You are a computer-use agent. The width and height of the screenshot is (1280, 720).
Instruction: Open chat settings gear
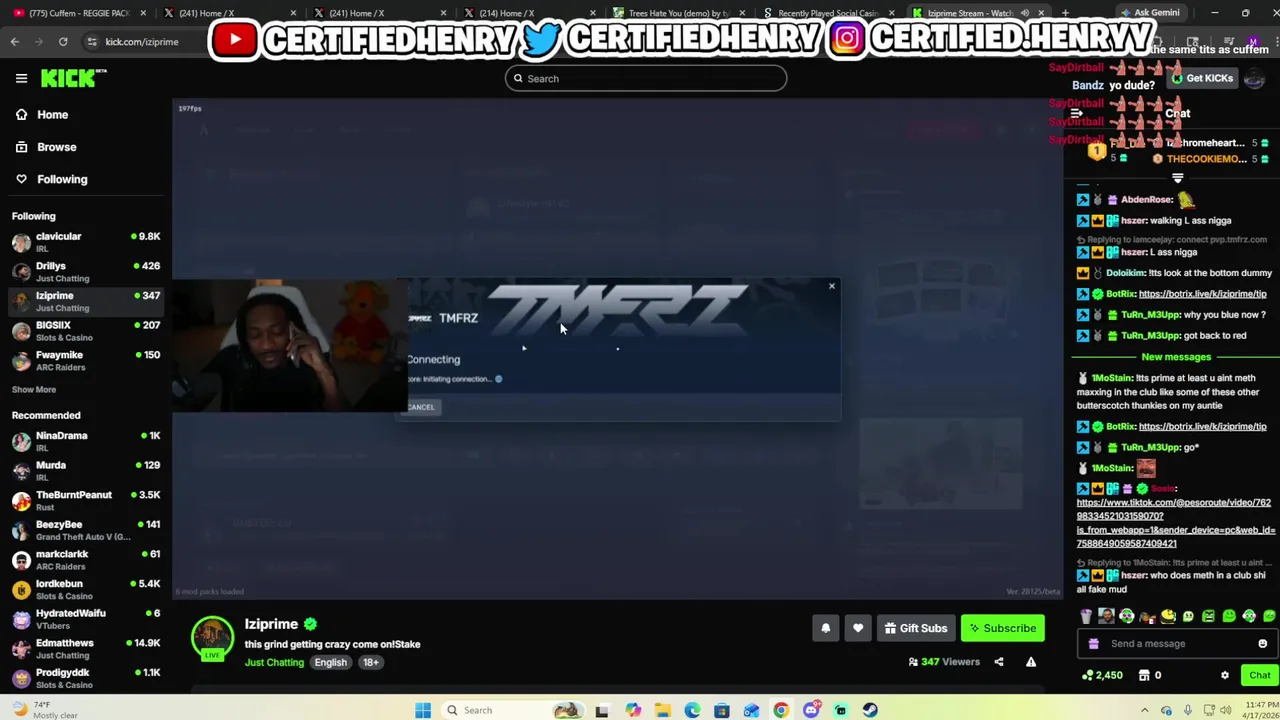[x=1225, y=676]
